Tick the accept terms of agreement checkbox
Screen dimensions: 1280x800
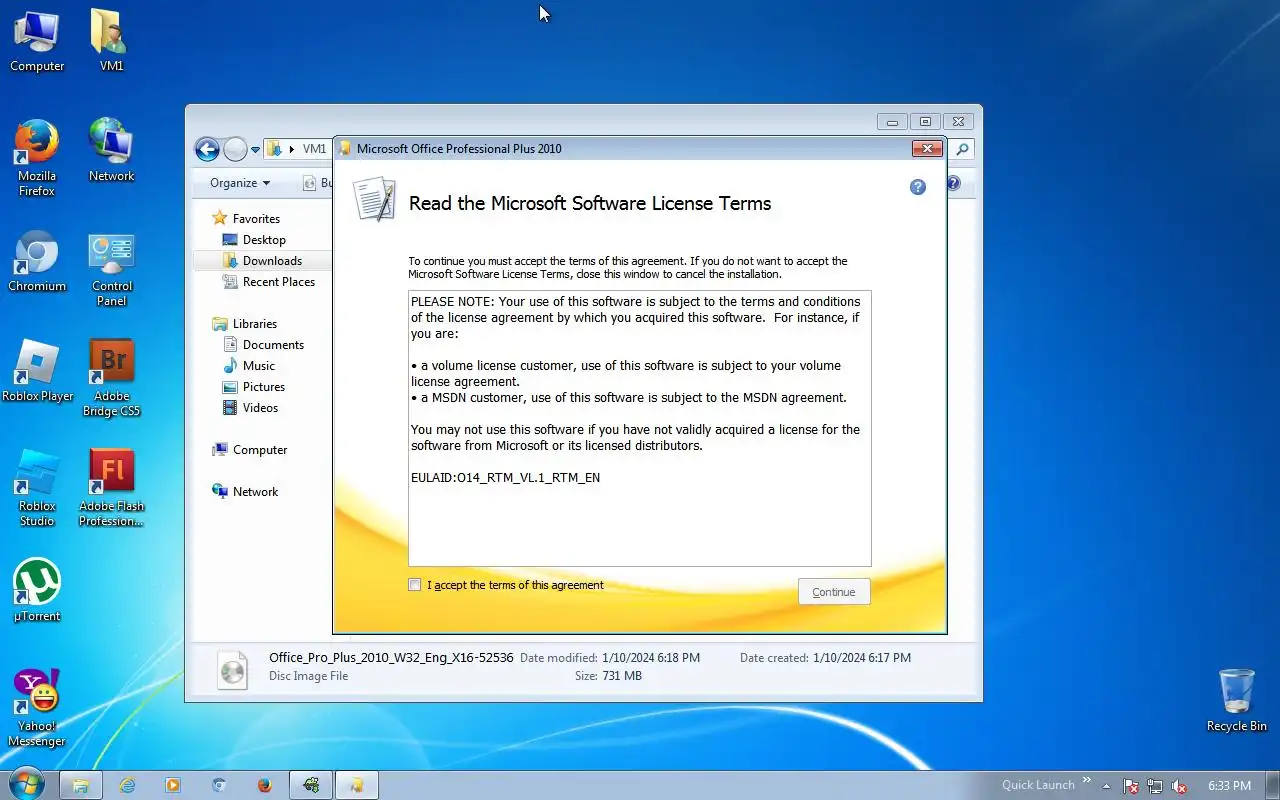tap(414, 585)
